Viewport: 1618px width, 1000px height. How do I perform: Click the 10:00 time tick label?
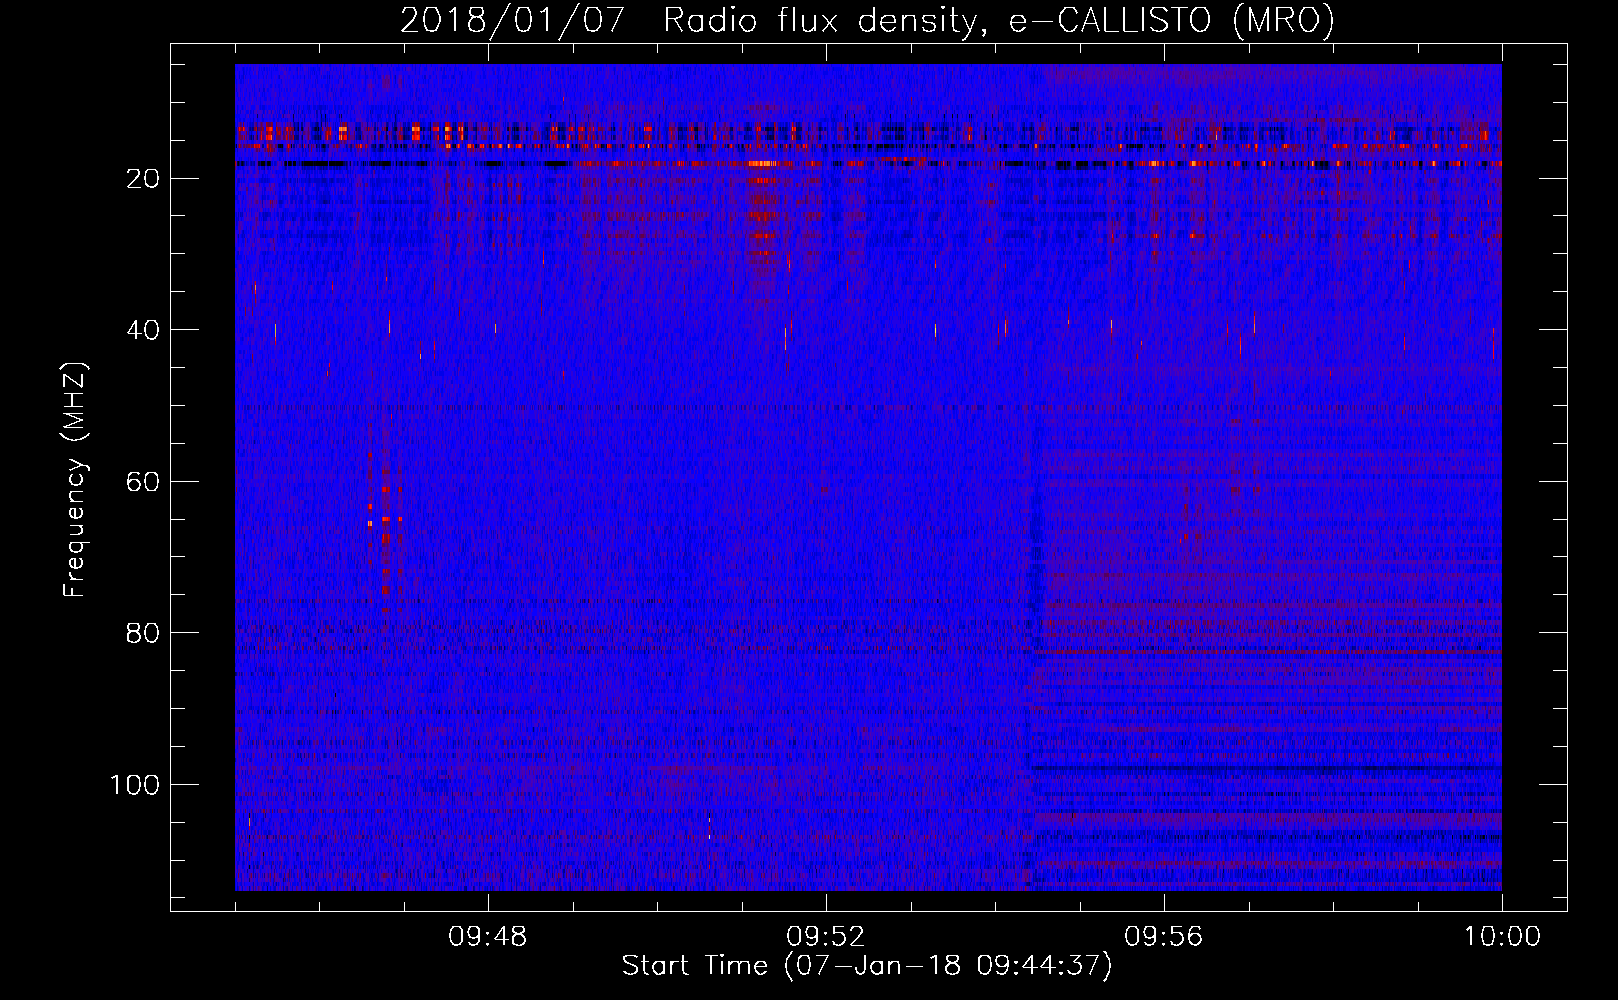click(x=1502, y=937)
